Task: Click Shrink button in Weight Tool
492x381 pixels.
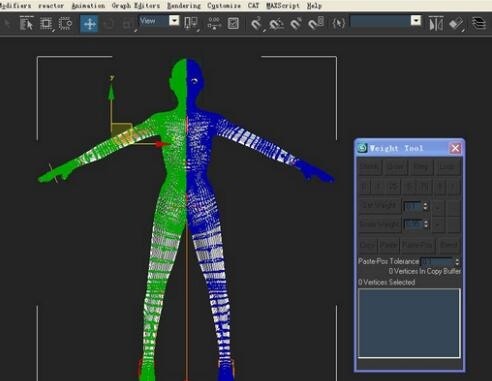Action: pyautogui.click(x=369, y=167)
